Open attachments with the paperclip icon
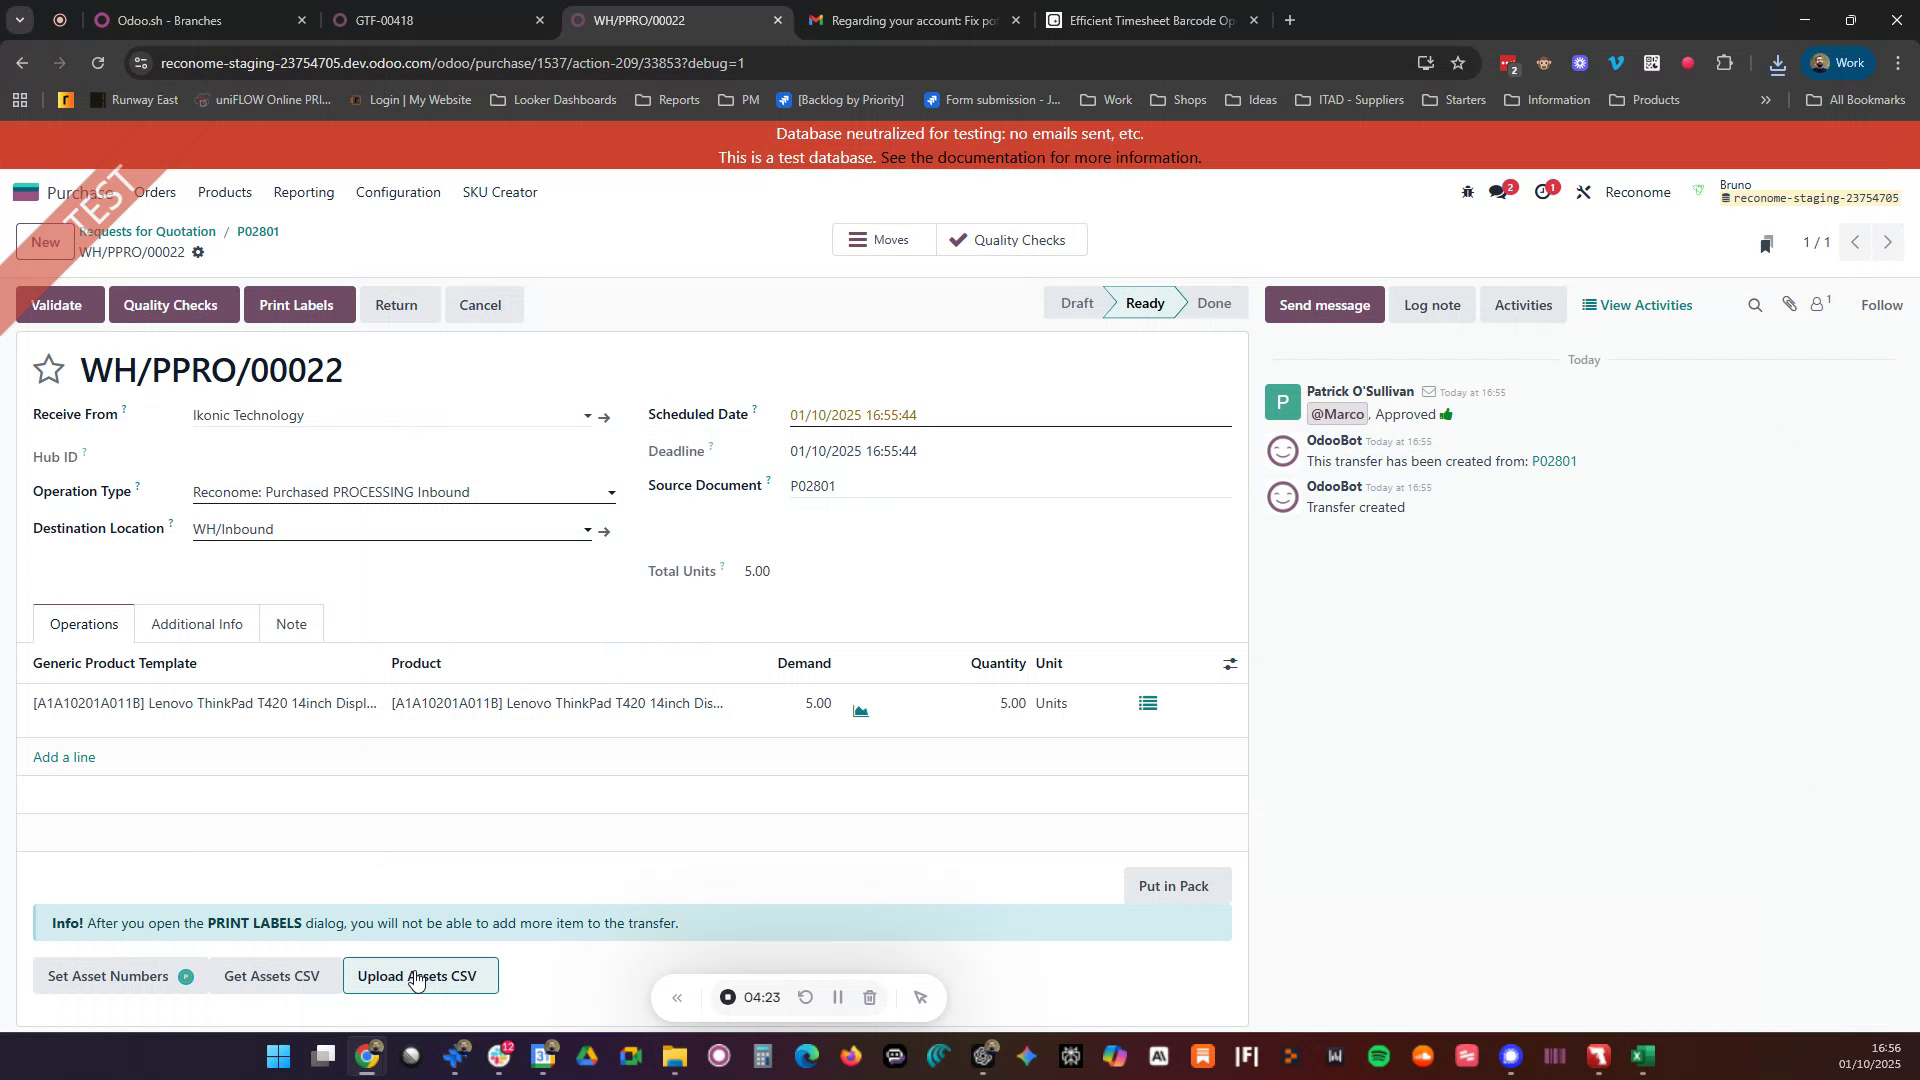 coord(1790,304)
